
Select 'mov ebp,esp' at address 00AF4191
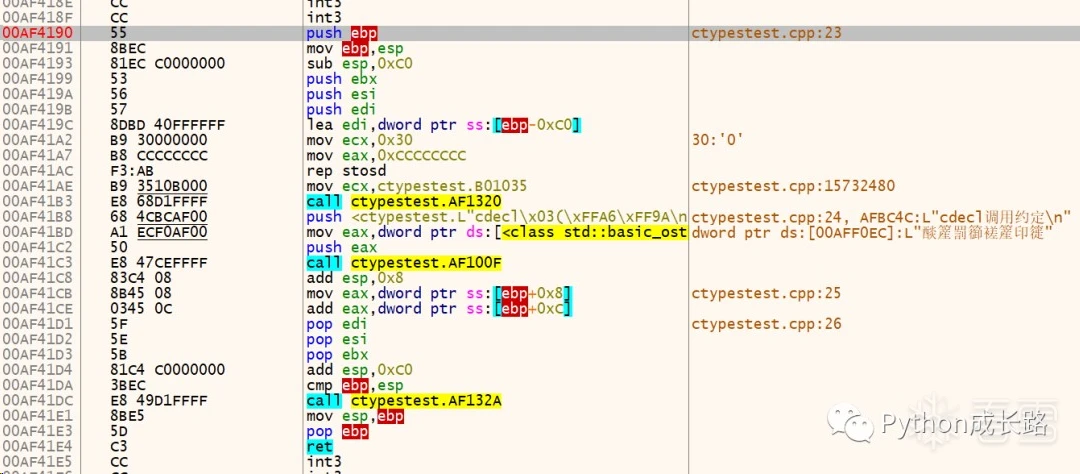click(355, 48)
